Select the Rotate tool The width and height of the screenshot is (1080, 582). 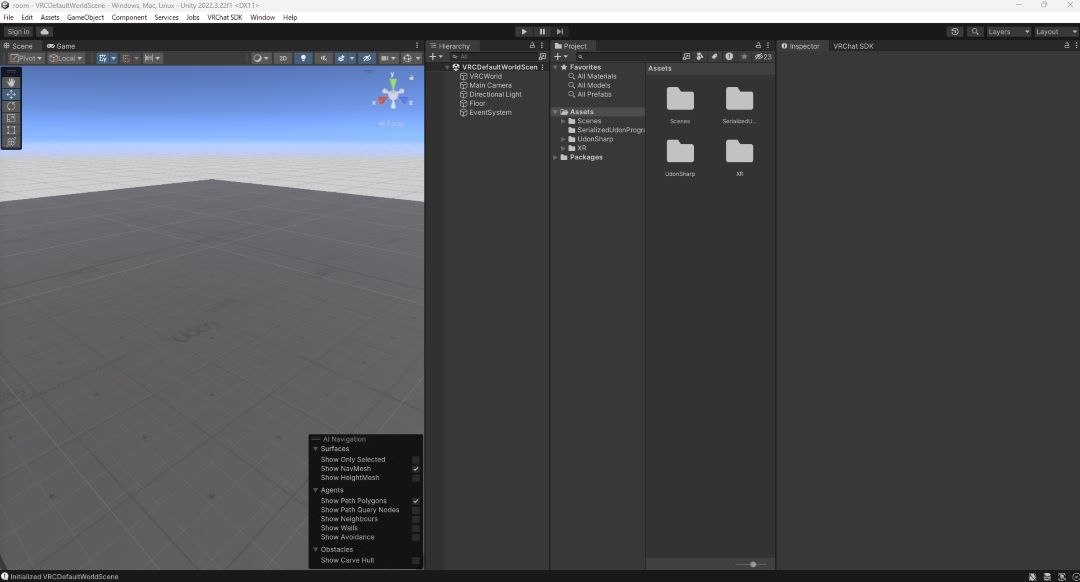click(x=11, y=106)
